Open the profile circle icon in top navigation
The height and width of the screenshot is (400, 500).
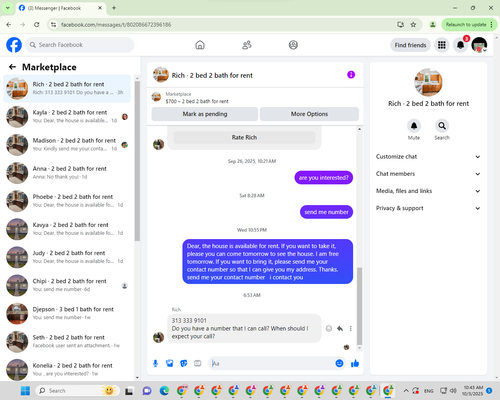(293, 45)
